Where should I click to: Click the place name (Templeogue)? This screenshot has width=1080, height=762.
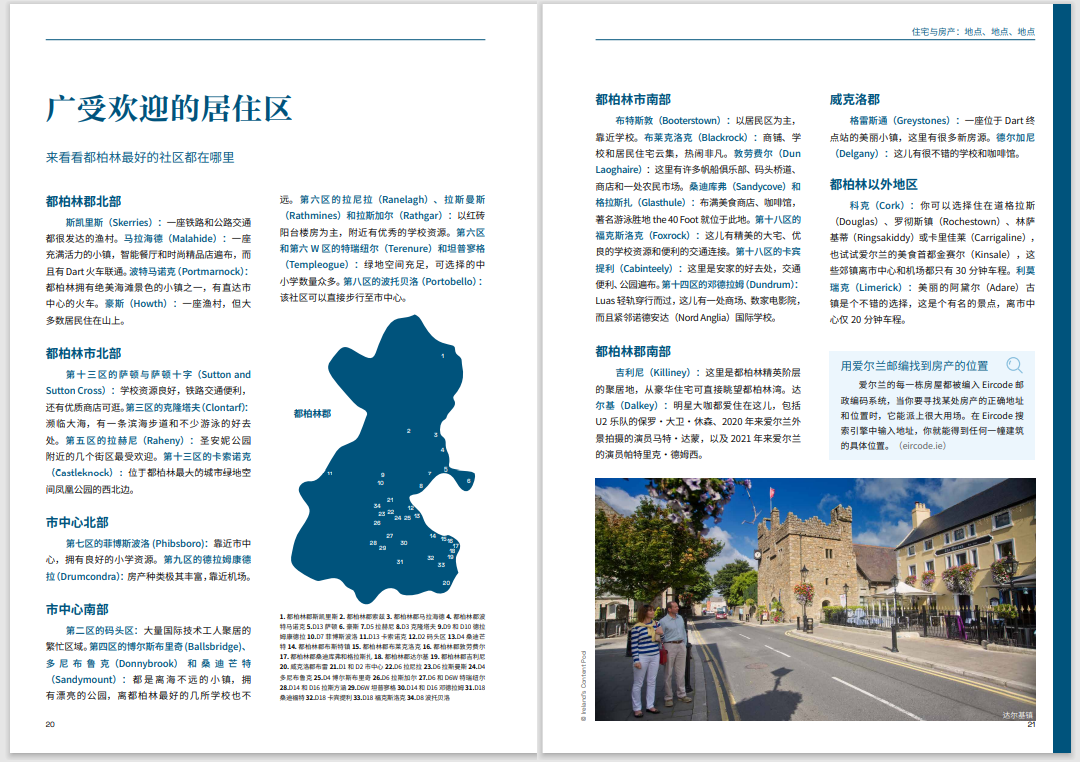pyautogui.click(x=317, y=265)
